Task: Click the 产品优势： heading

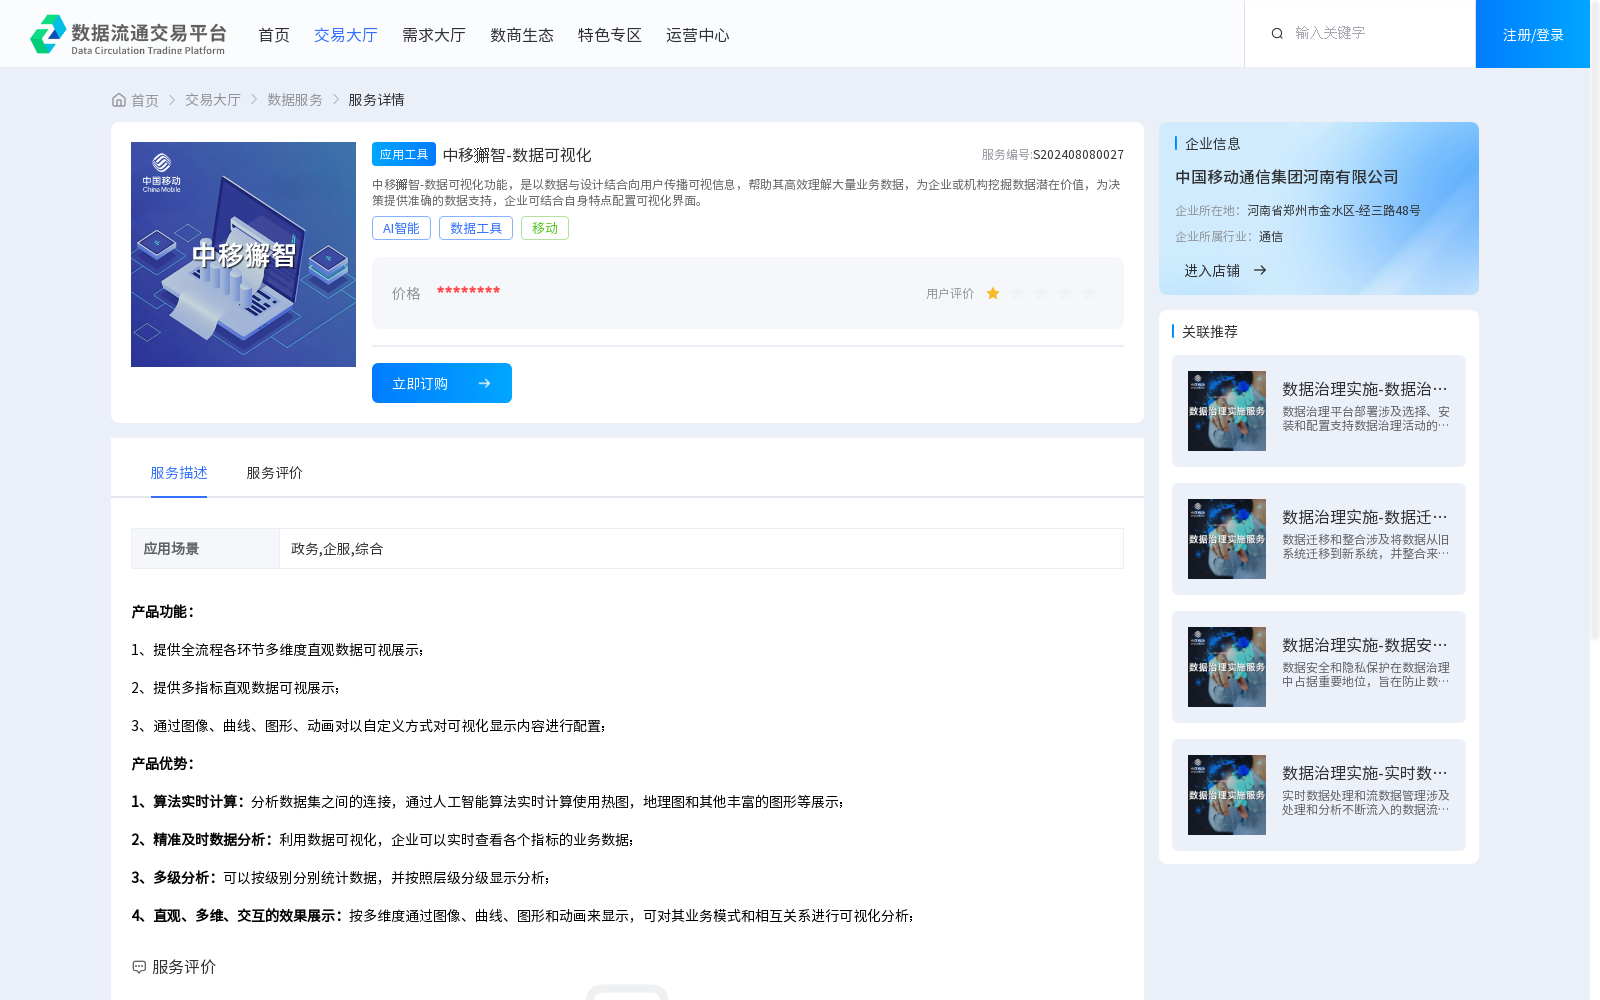Action: (163, 763)
